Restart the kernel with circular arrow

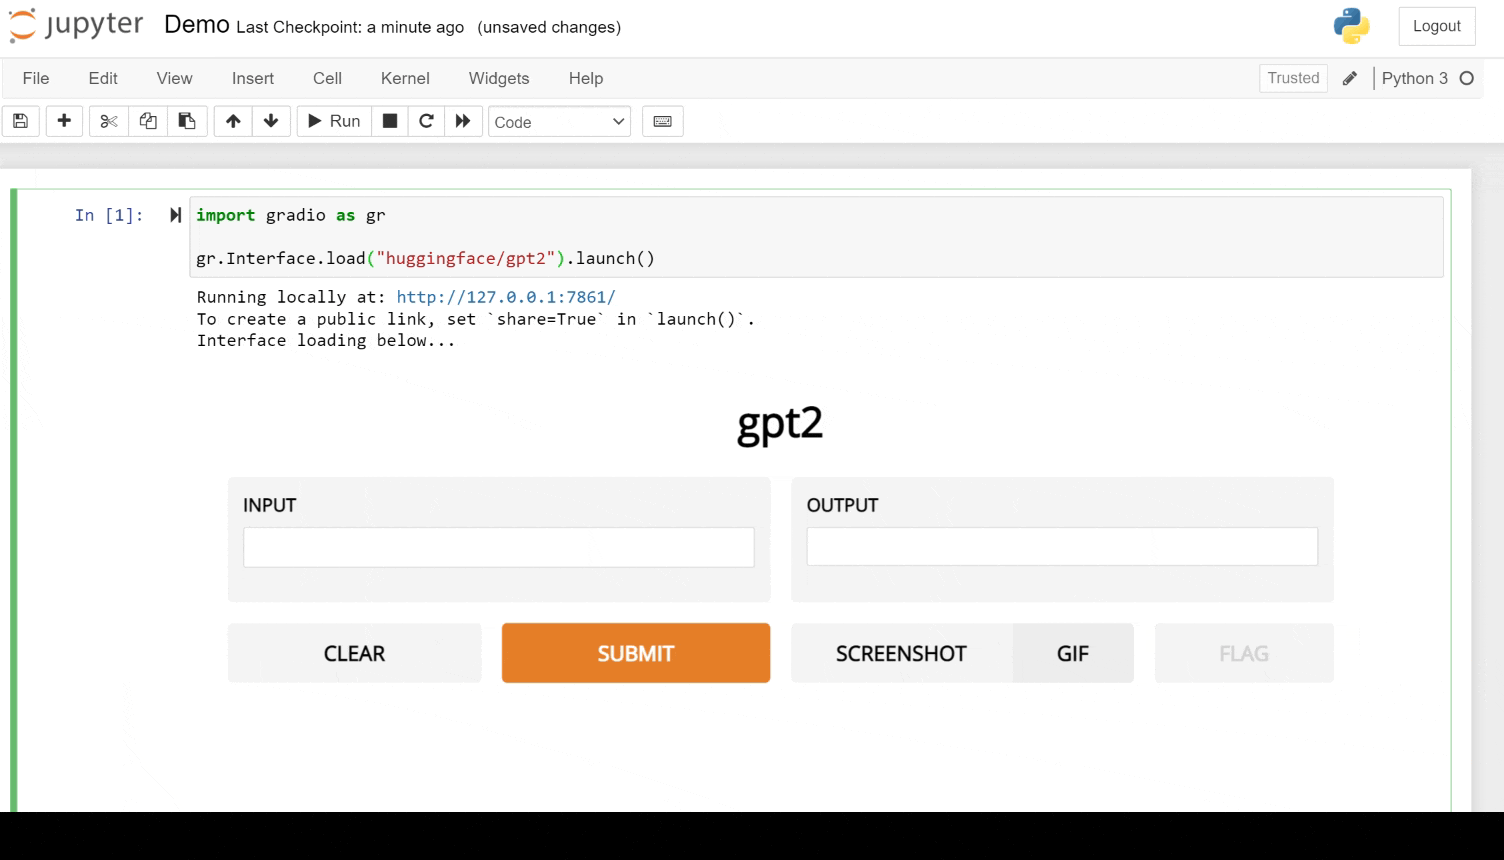point(426,121)
